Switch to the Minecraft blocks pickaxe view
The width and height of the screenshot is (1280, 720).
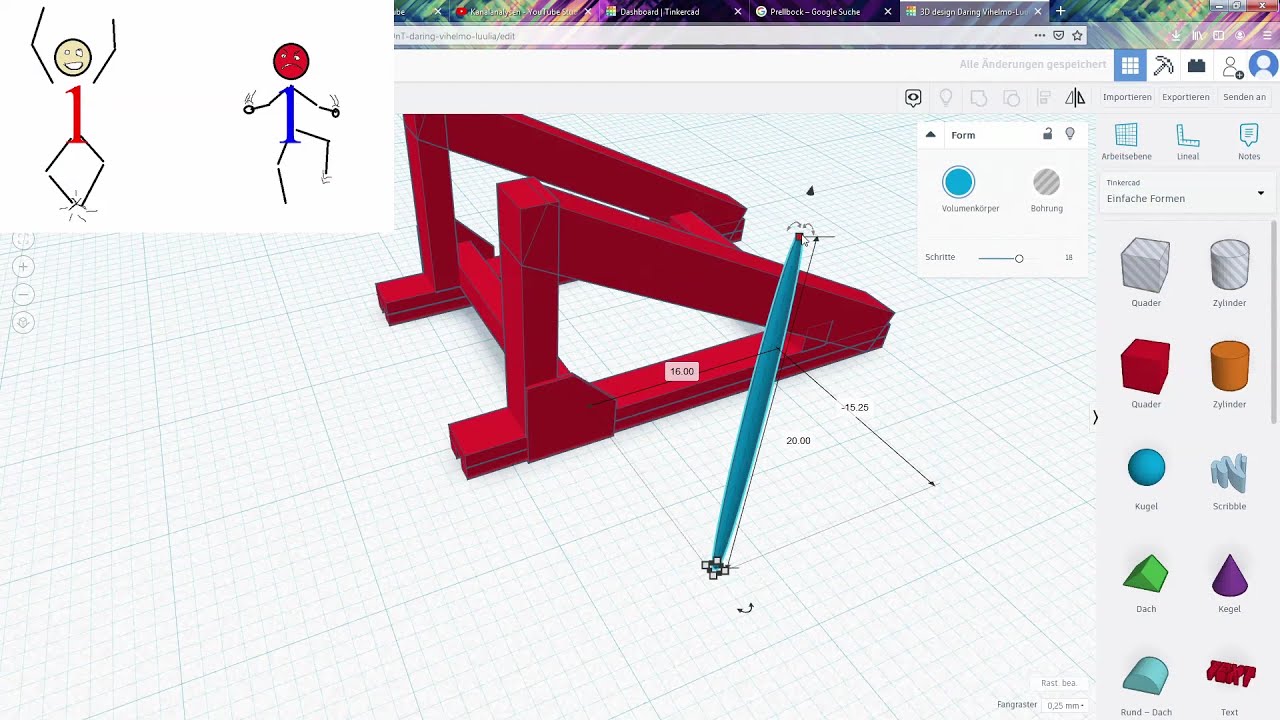coord(1163,66)
